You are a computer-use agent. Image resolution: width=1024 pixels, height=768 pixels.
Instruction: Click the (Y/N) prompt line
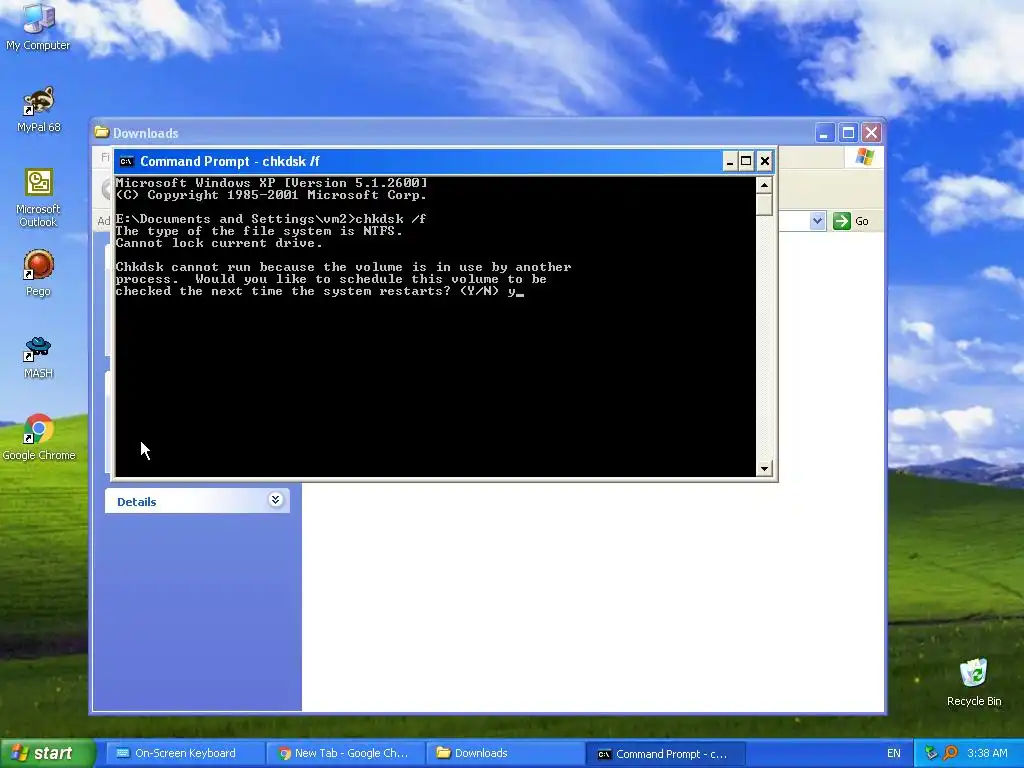319,291
